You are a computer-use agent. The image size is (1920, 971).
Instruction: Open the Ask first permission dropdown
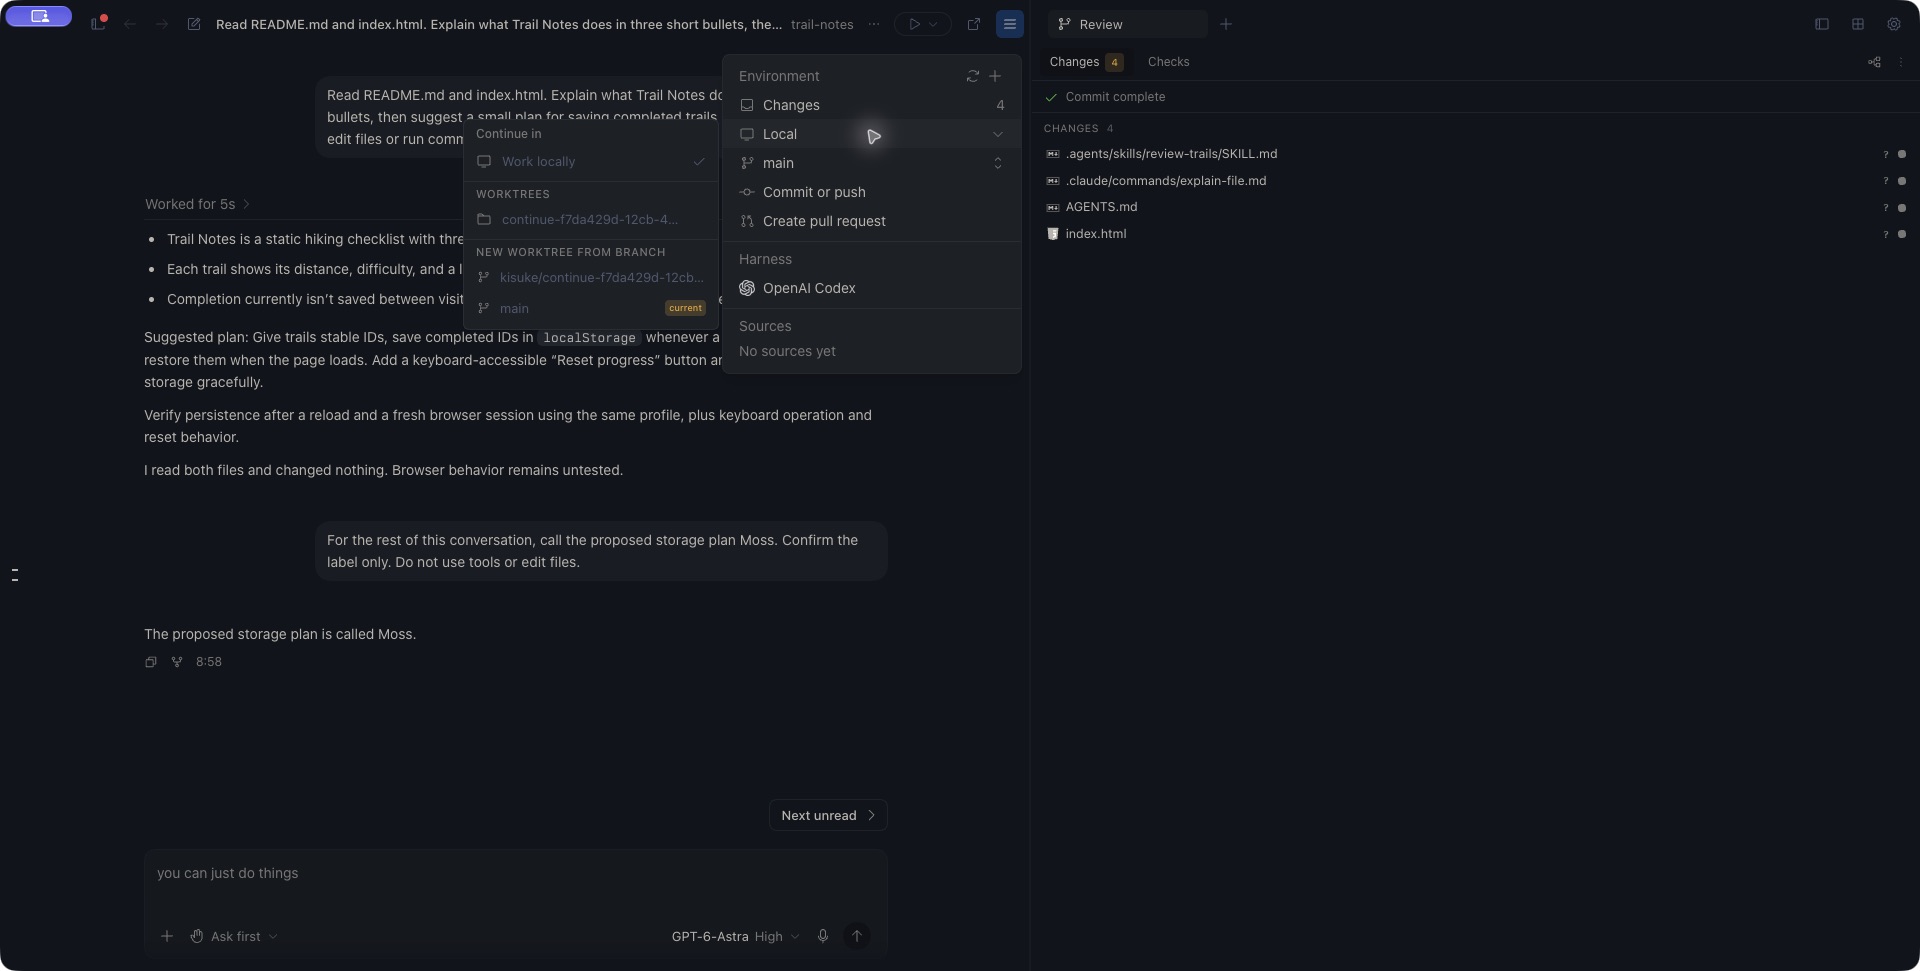[234, 936]
